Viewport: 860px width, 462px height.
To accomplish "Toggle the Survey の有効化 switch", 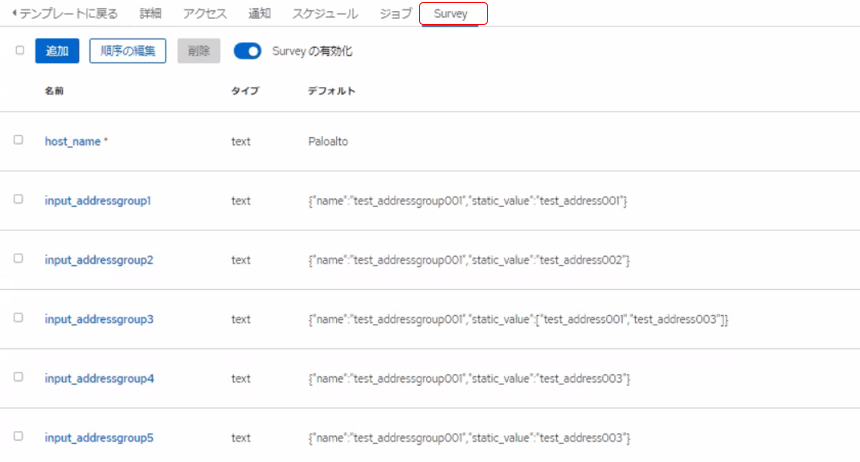I will click(247, 51).
